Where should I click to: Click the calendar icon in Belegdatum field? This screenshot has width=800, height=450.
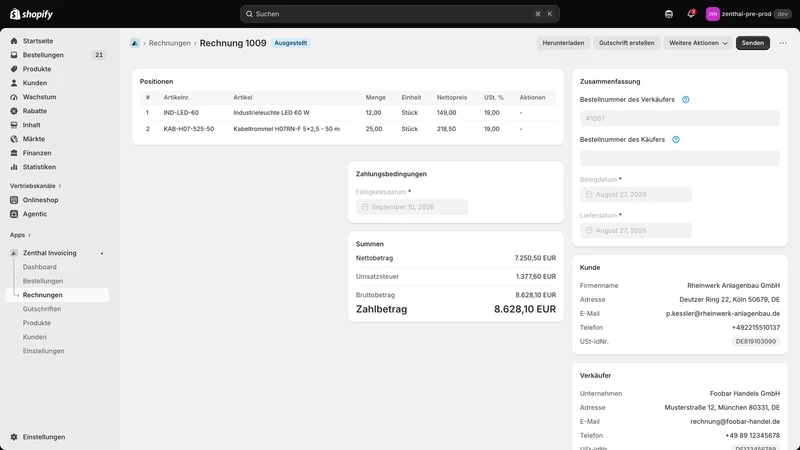[x=589, y=194]
